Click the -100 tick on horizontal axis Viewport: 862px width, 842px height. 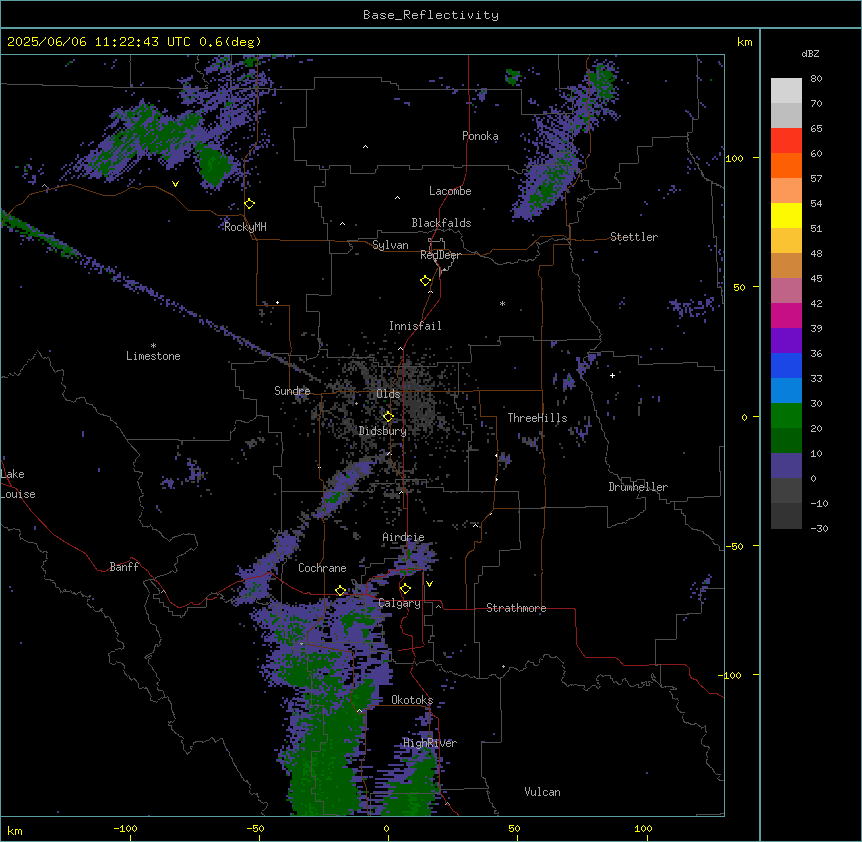coord(125,828)
